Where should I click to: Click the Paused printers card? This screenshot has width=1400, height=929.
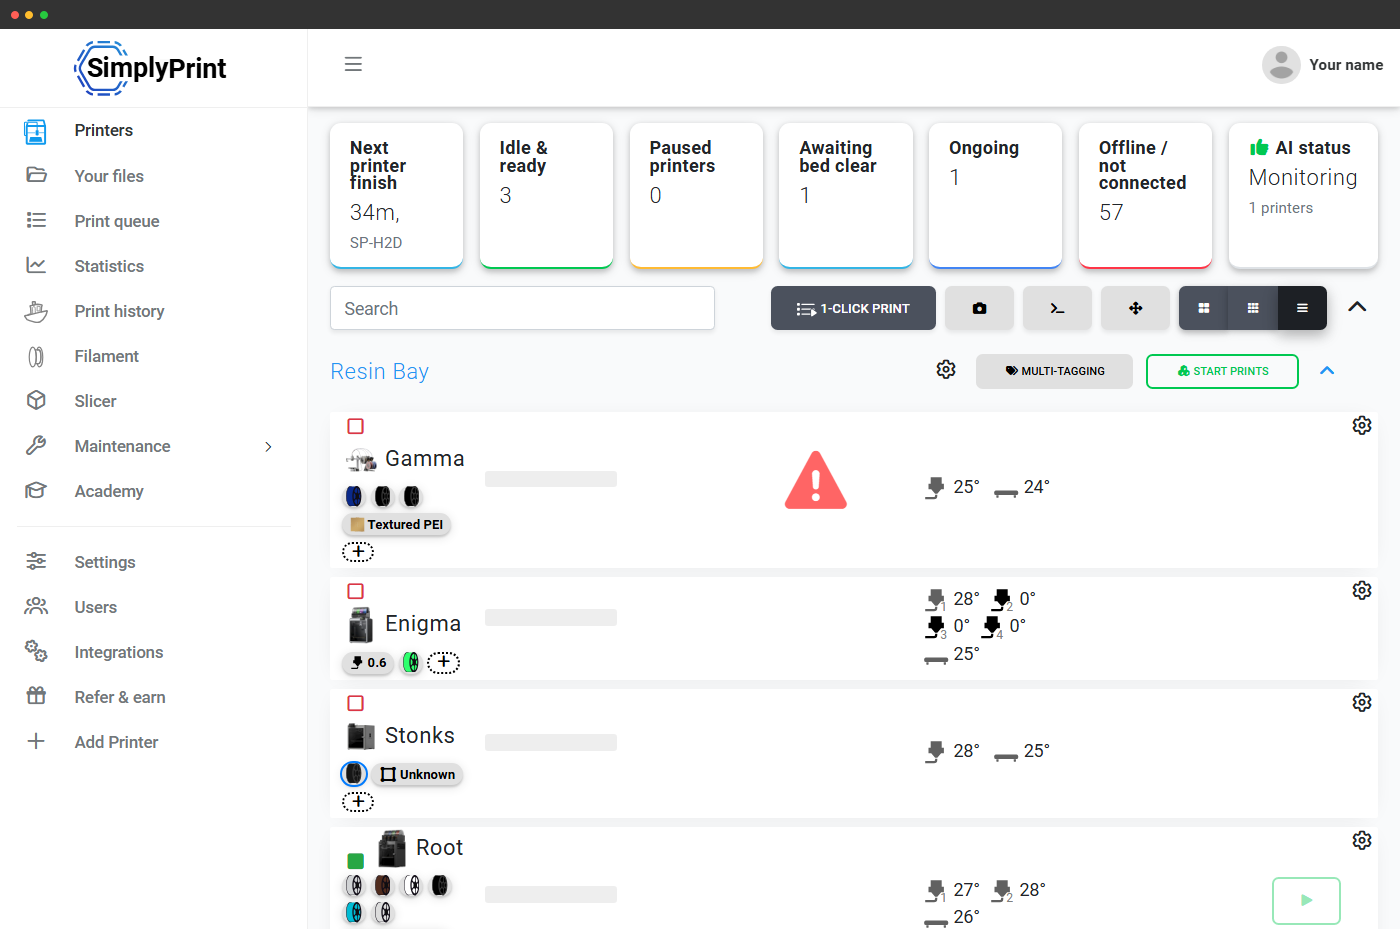[x=696, y=195]
